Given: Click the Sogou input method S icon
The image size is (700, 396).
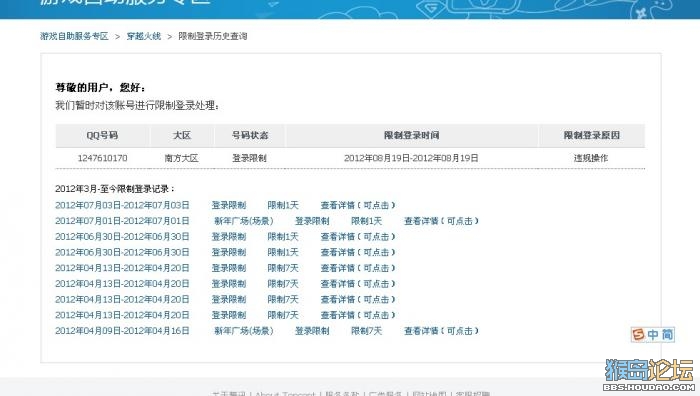Looking at the screenshot, I should (x=639, y=334).
